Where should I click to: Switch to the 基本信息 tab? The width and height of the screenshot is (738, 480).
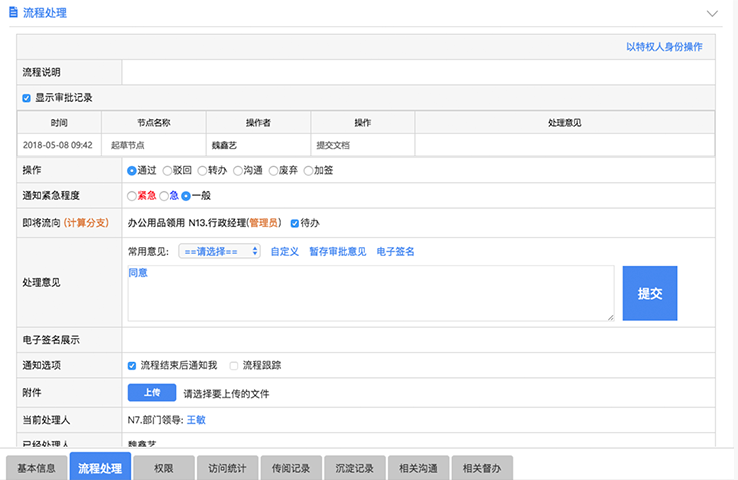click(37, 468)
